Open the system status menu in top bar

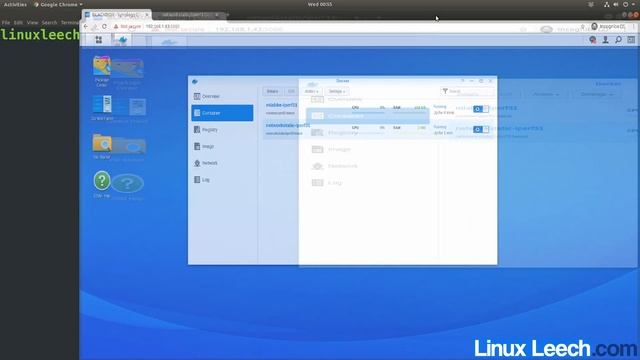click(x=620, y=4)
